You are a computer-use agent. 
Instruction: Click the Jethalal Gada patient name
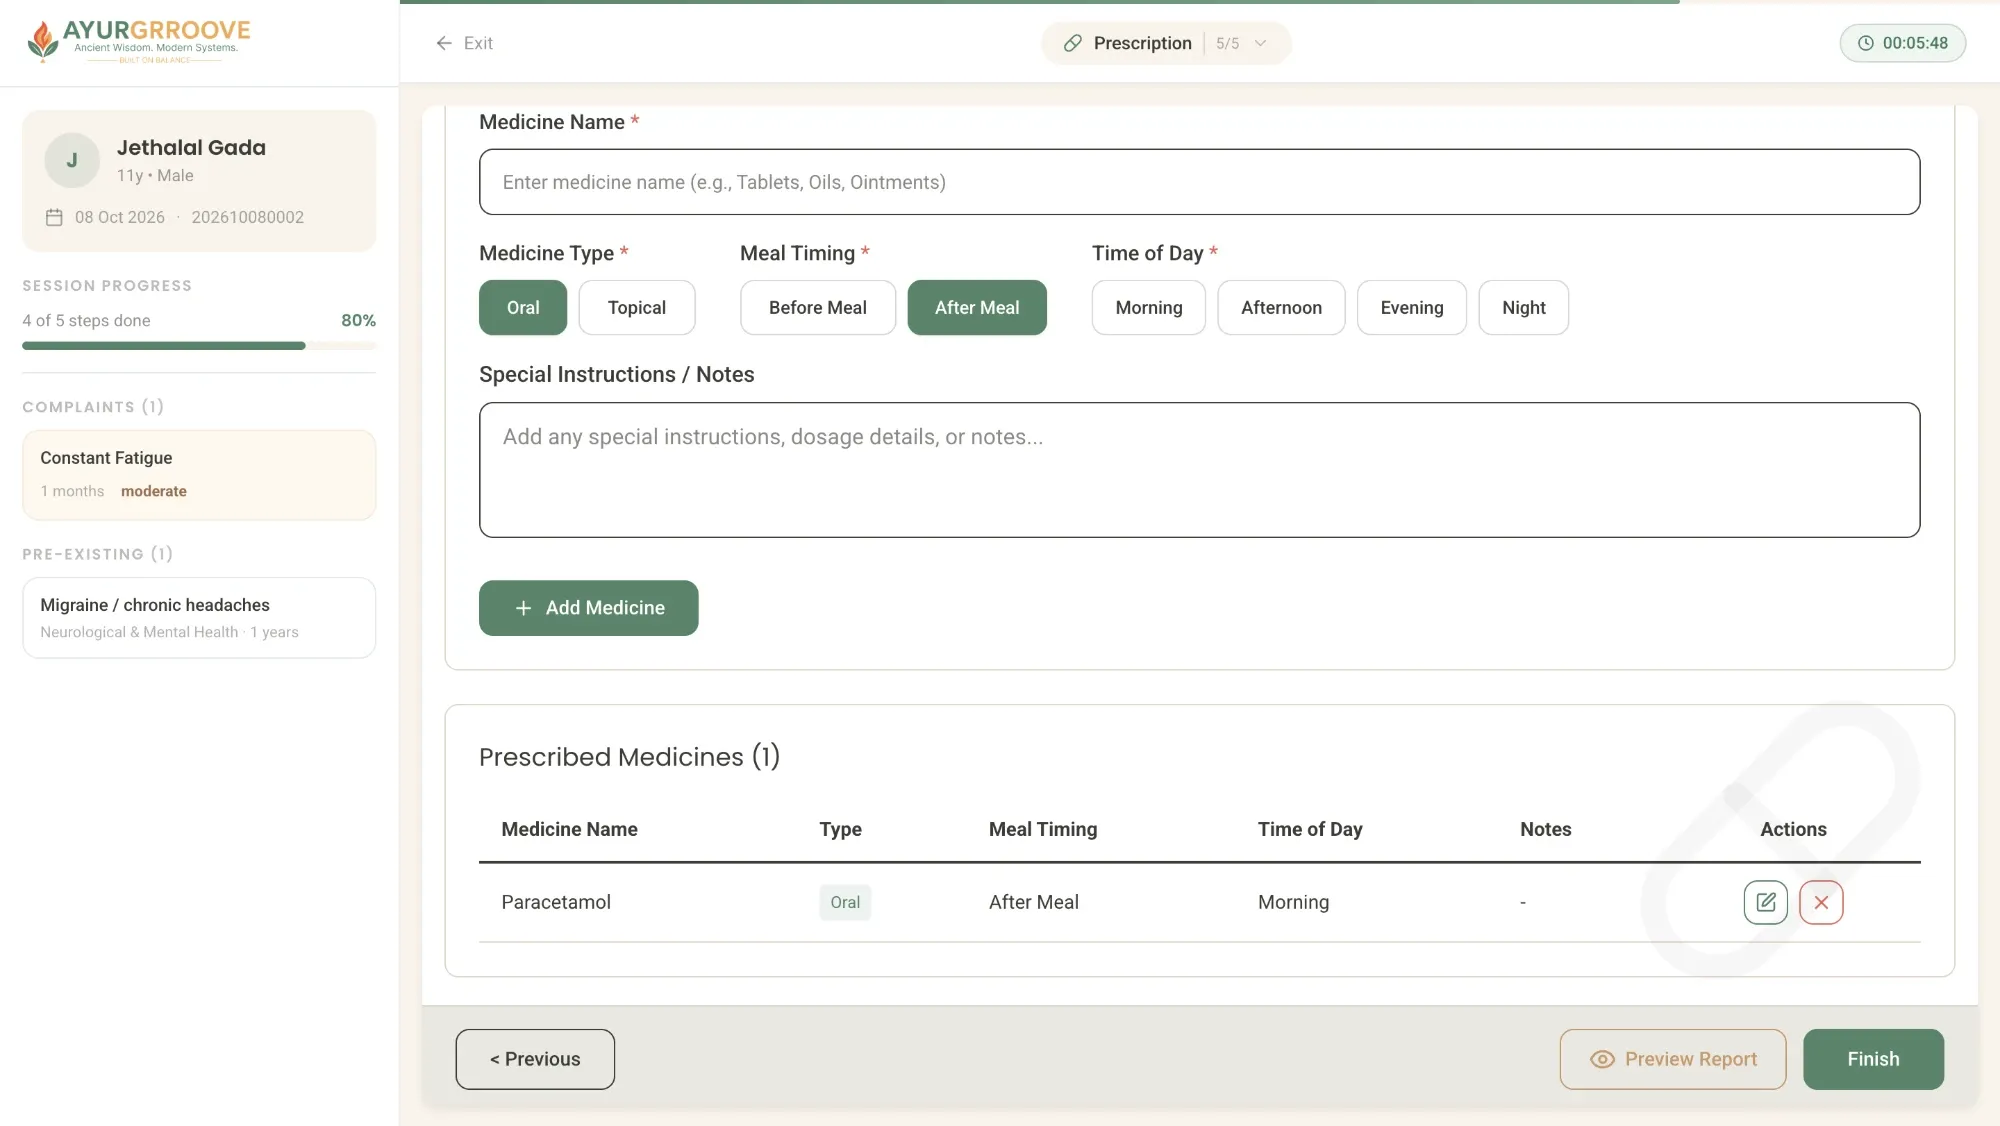click(x=191, y=148)
